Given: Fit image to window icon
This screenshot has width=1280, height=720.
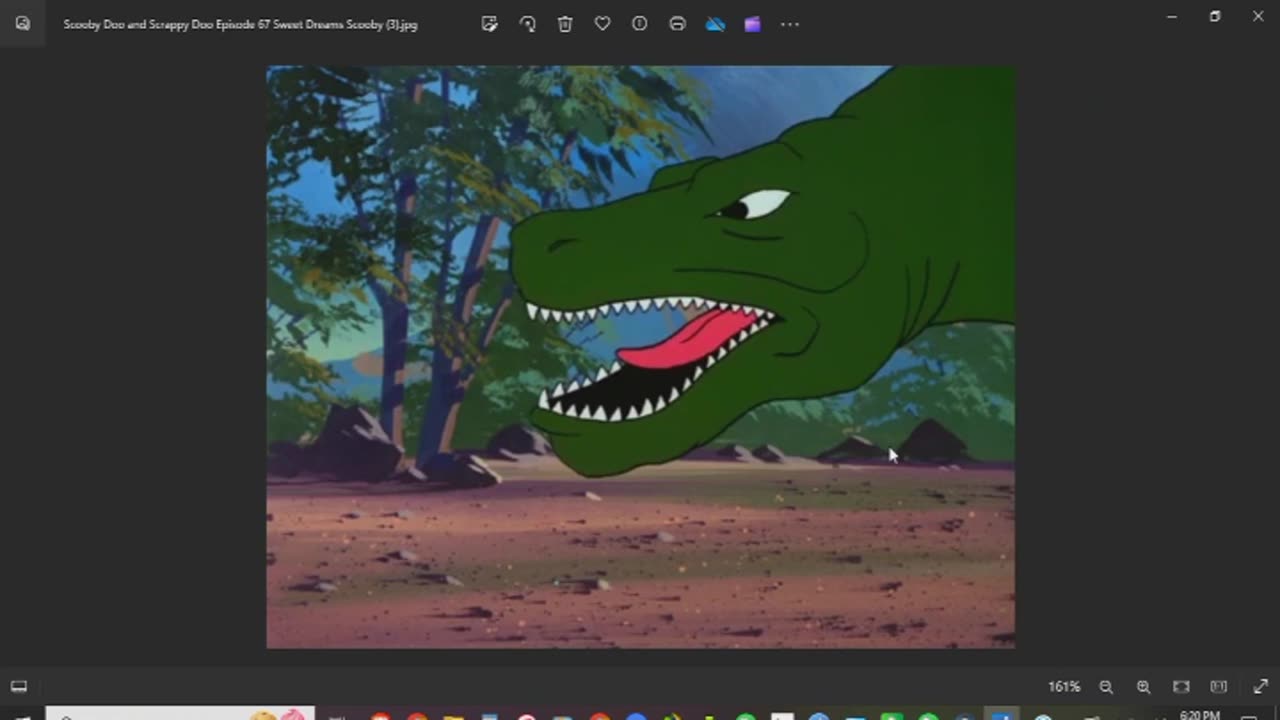Looking at the screenshot, I should 1181,687.
